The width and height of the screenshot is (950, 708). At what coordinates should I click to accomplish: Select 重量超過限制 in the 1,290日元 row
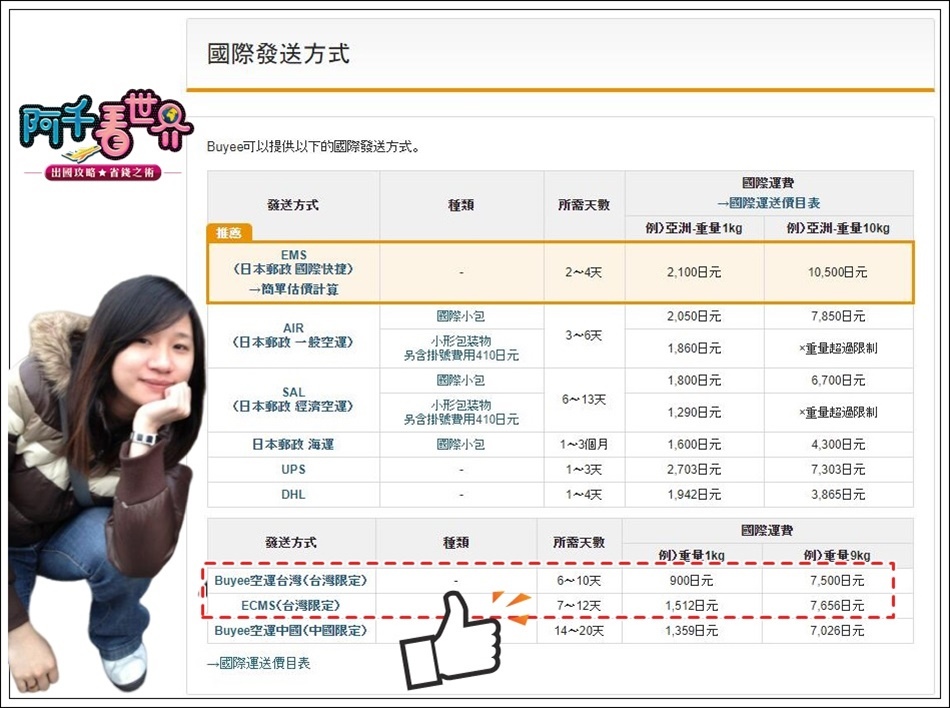[x=838, y=412]
